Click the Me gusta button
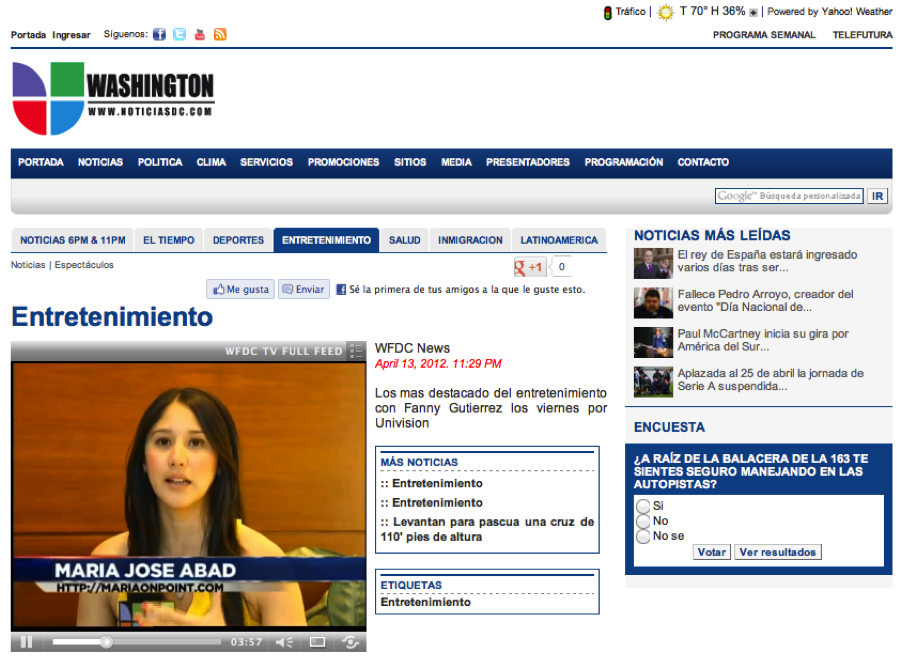 pyautogui.click(x=241, y=289)
